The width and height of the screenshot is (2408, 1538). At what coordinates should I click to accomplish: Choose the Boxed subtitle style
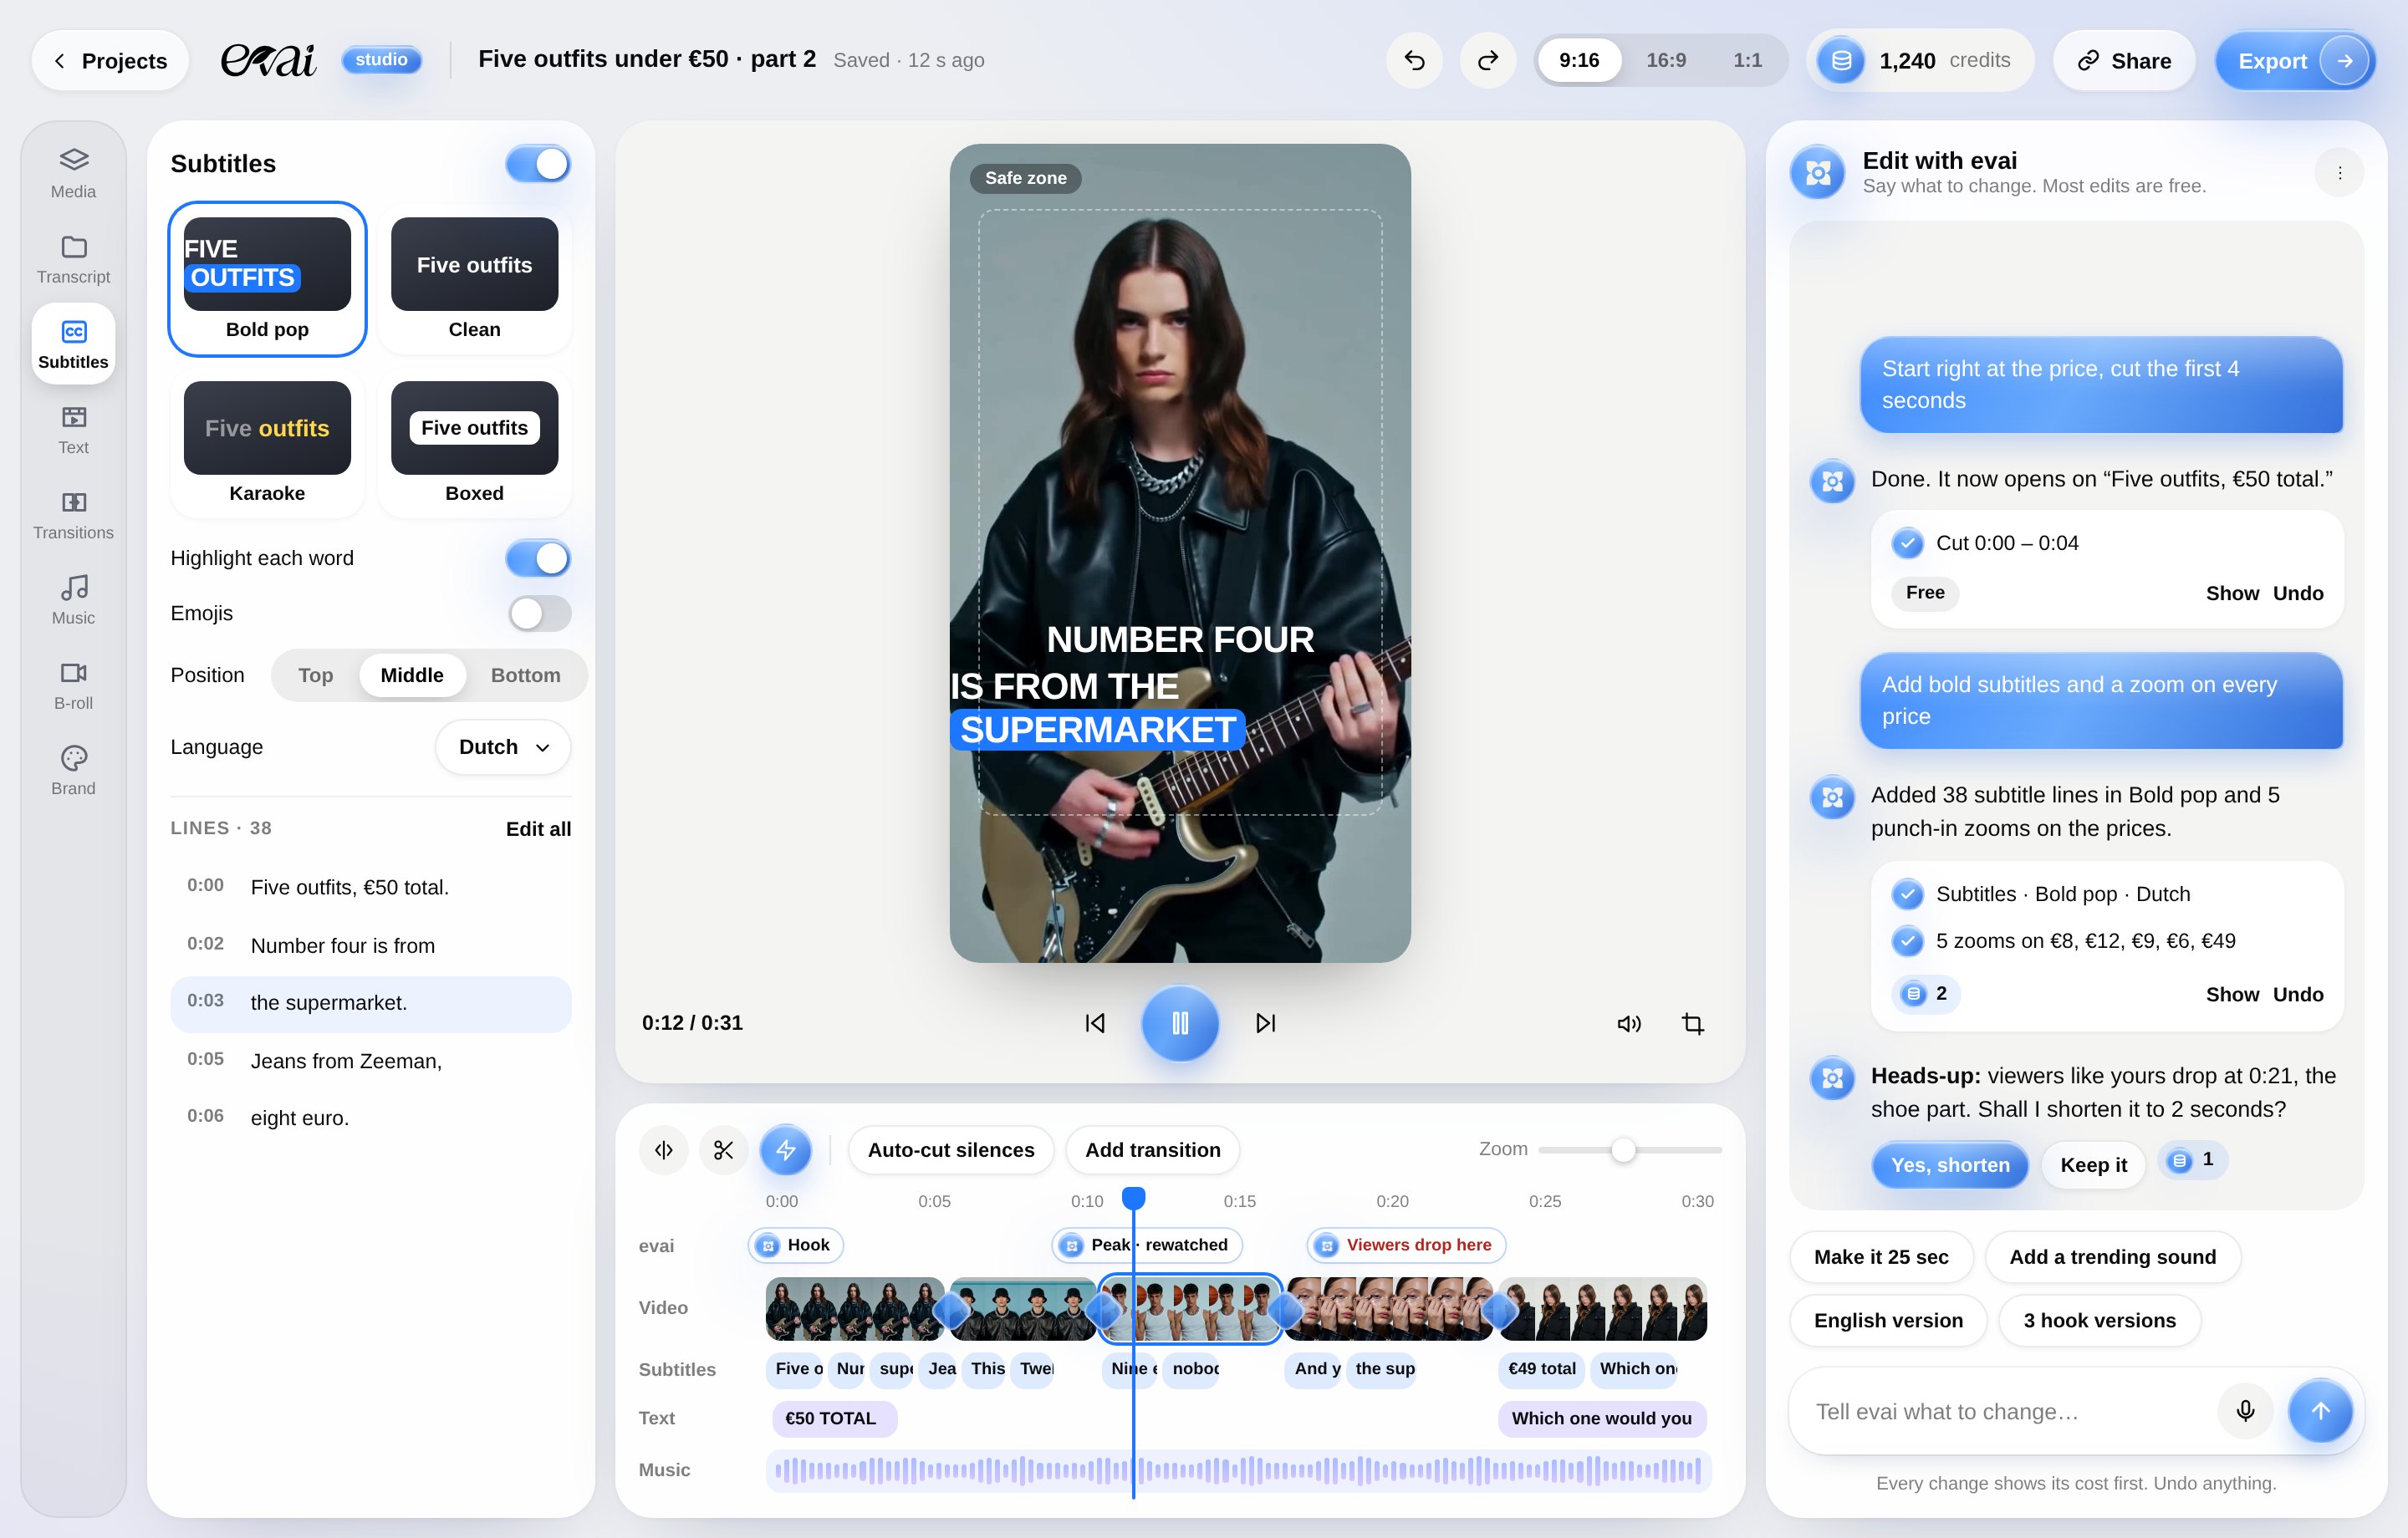tap(474, 443)
